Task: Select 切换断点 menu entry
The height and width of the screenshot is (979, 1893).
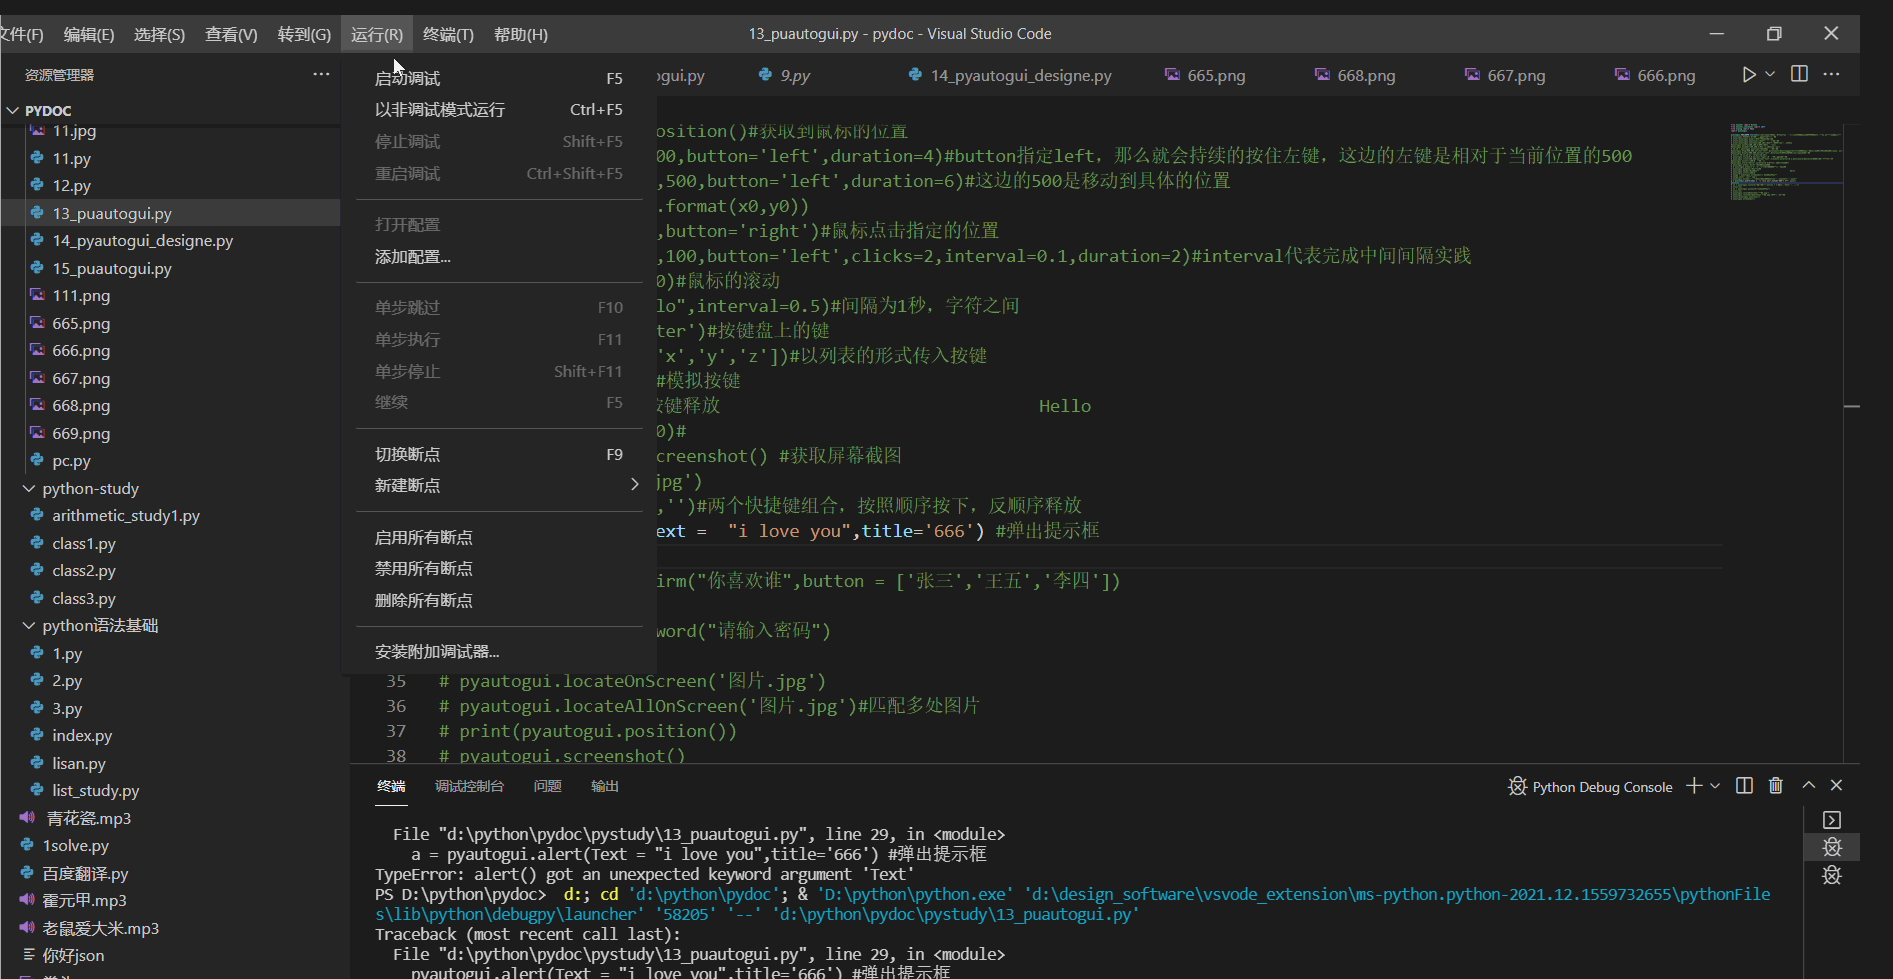Action: click(x=499, y=454)
